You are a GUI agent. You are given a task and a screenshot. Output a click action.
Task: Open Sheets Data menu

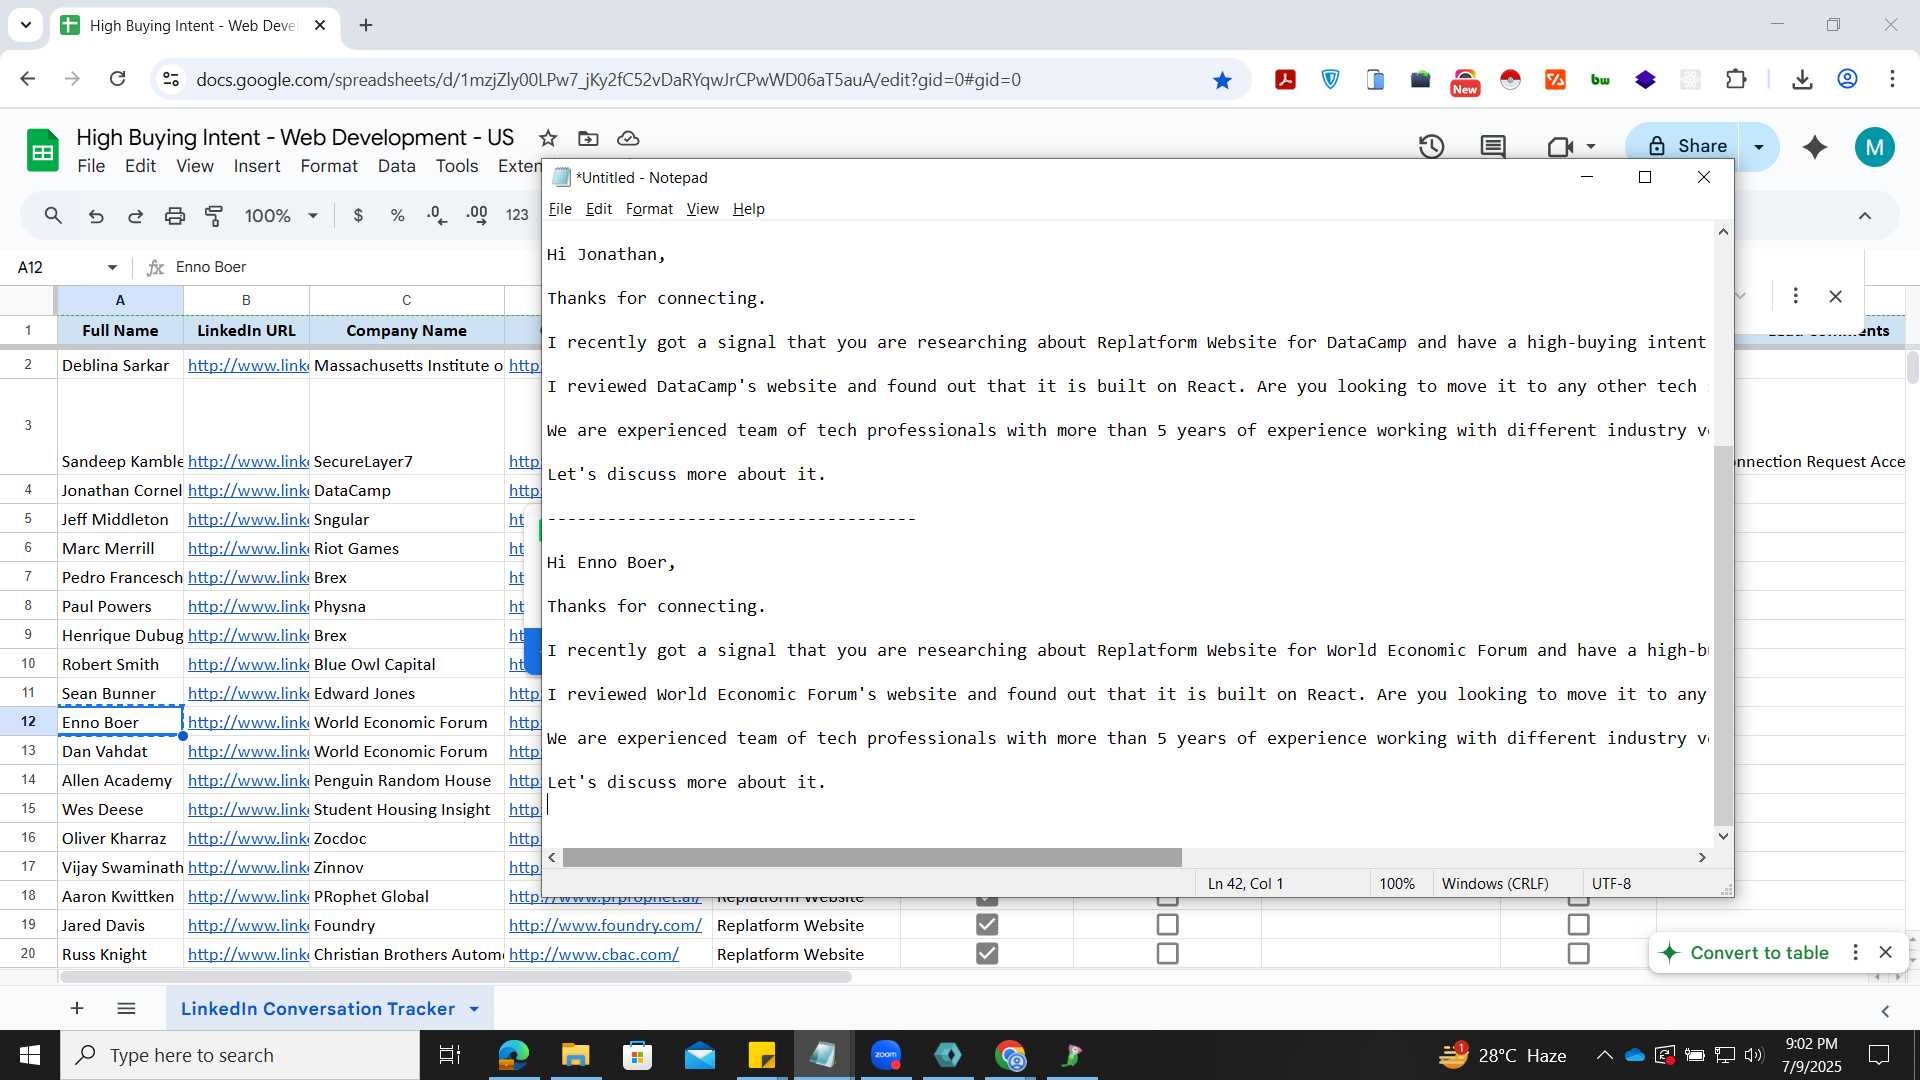tap(396, 166)
